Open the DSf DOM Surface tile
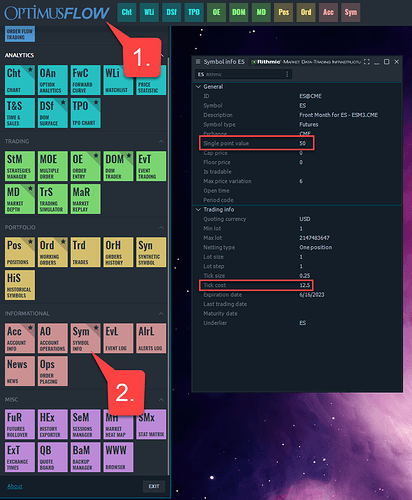Screen dimensions: 412x500 click(x=53, y=113)
